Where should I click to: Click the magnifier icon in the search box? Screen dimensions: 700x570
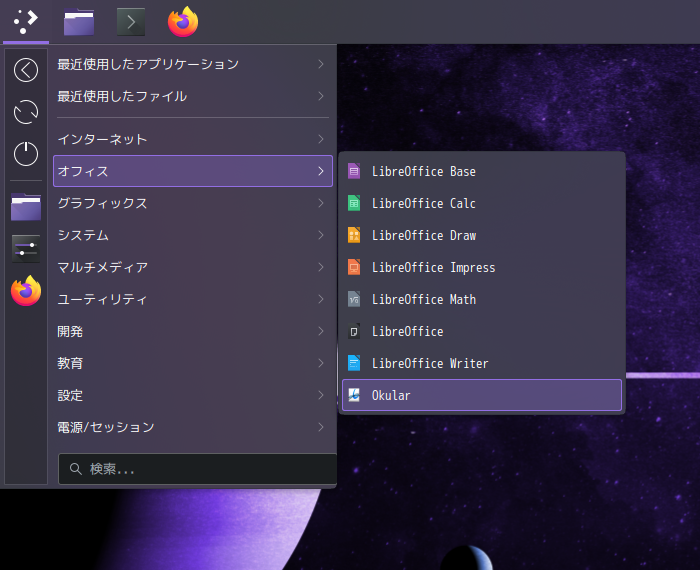click(x=75, y=469)
